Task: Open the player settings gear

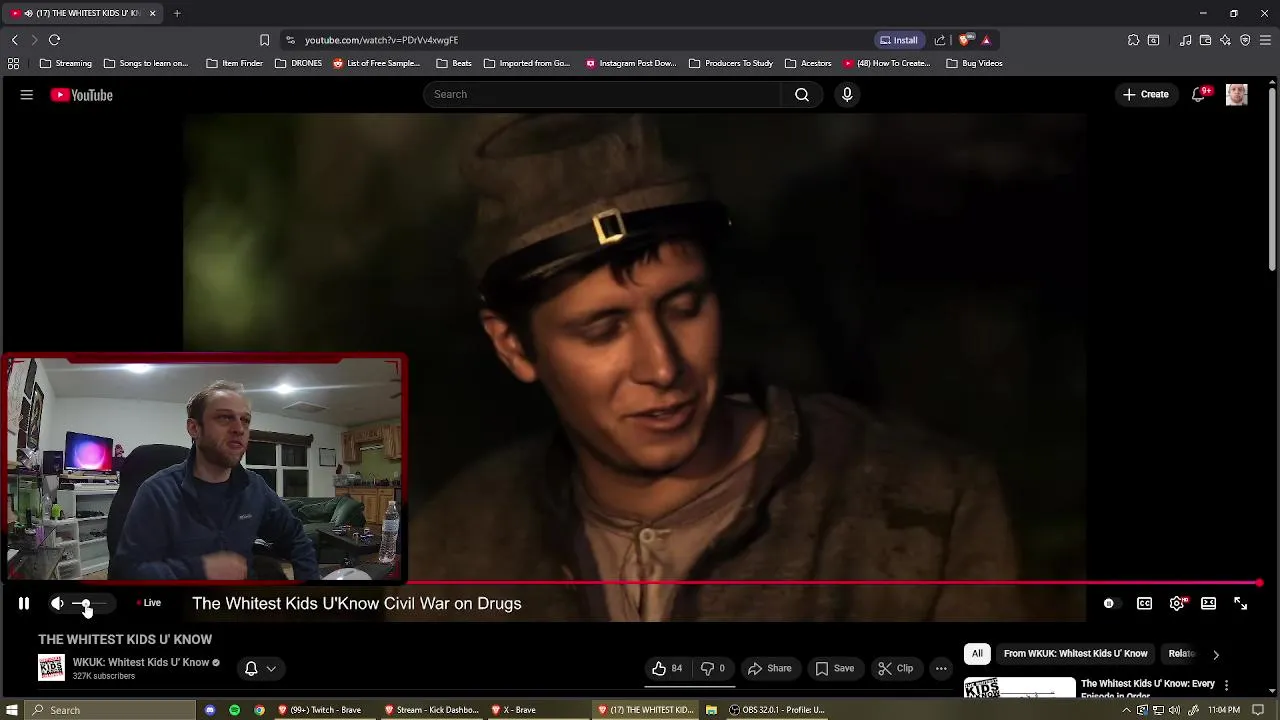Action: 1177,603
